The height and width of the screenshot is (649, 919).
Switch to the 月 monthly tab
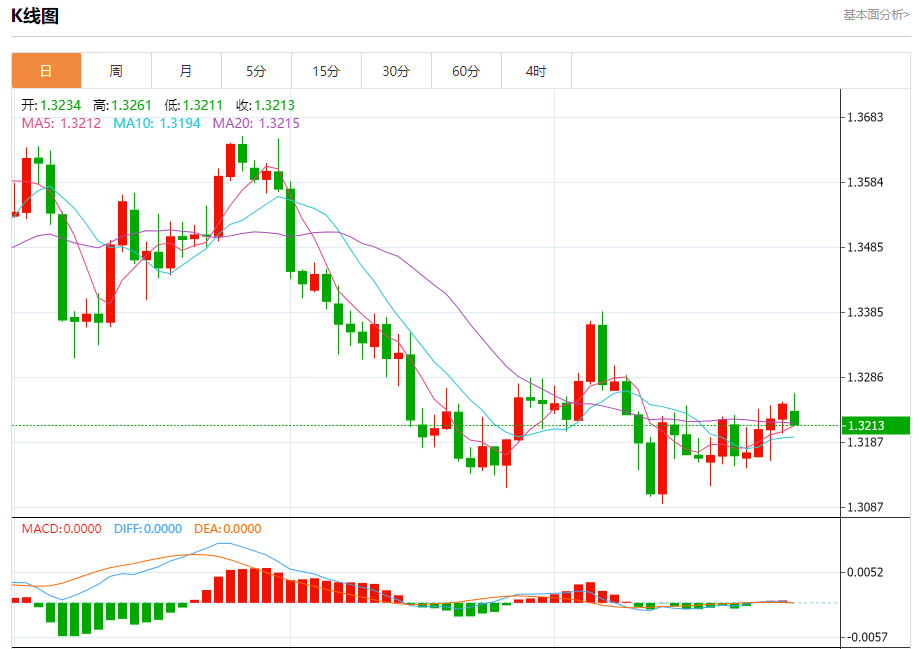coord(186,71)
